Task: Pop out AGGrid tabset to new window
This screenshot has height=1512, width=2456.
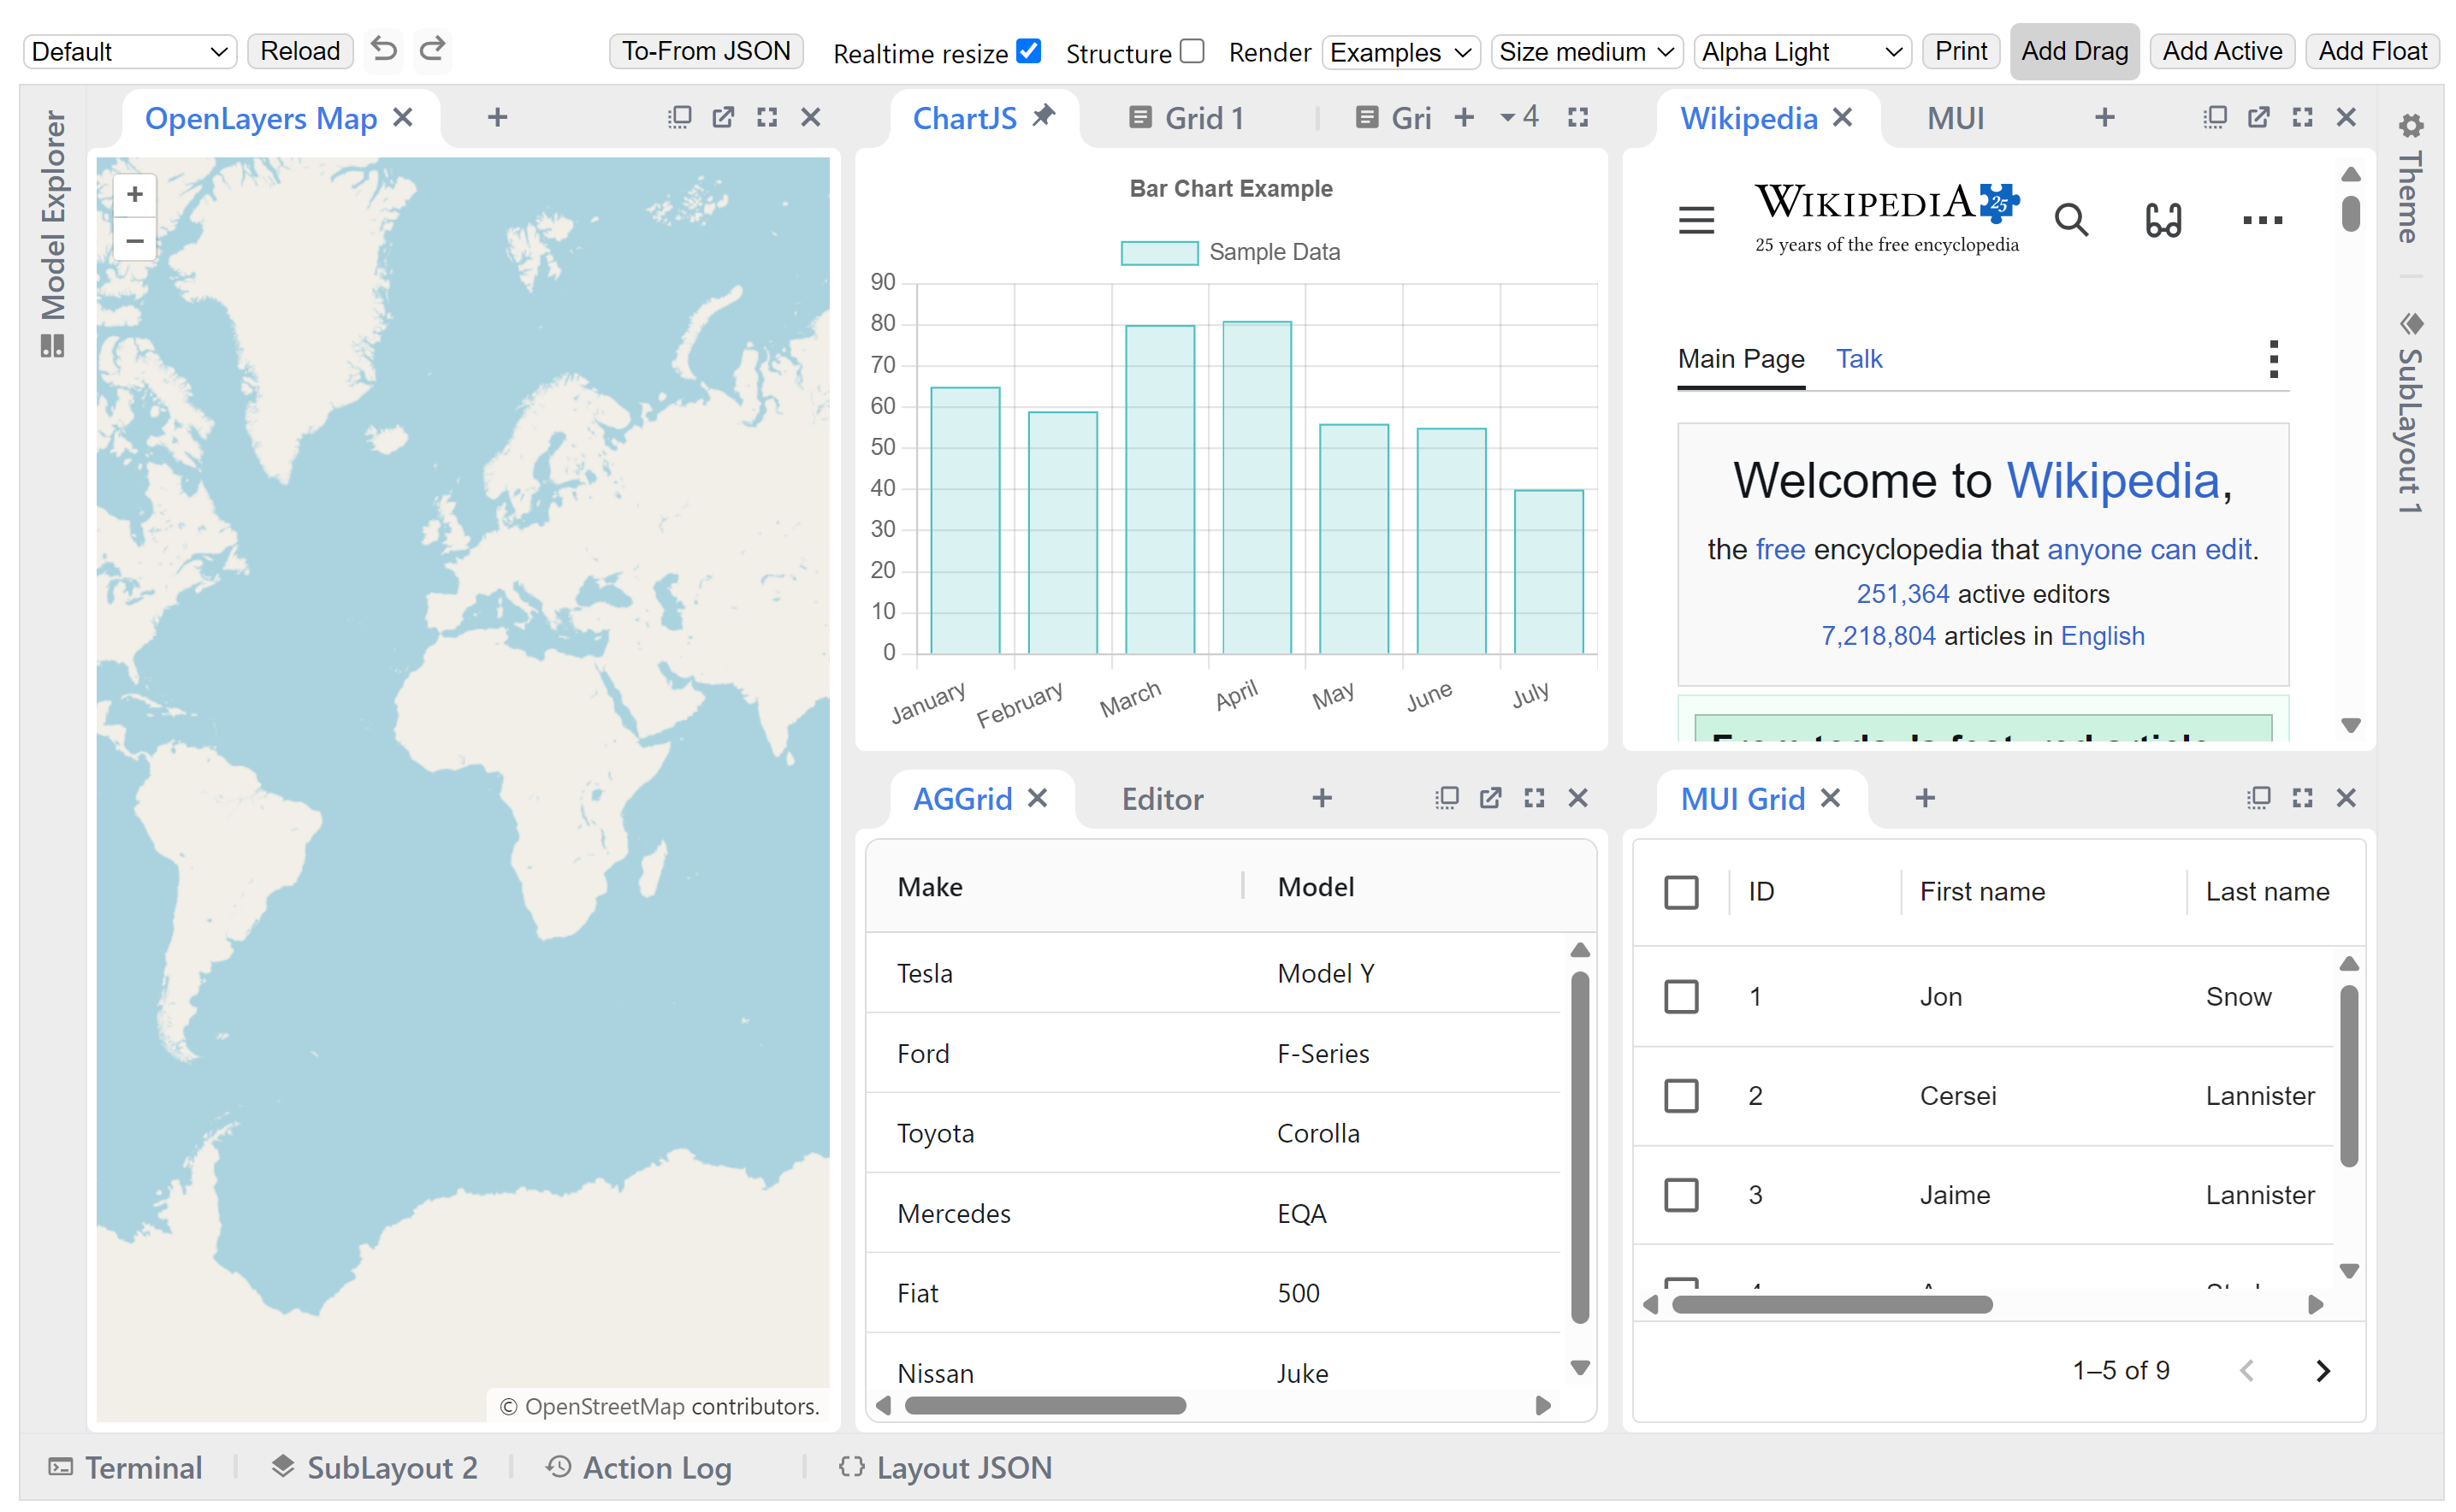Action: [x=1490, y=798]
